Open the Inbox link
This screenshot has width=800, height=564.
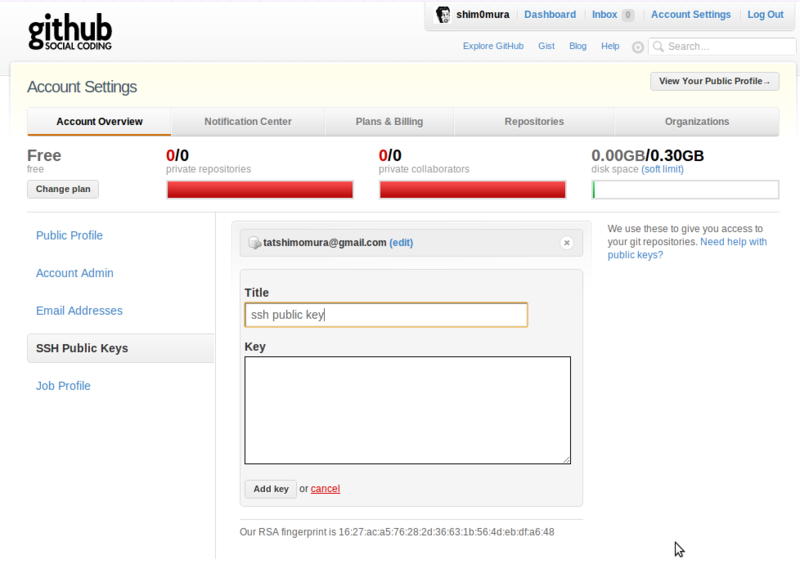click(604, 15)
